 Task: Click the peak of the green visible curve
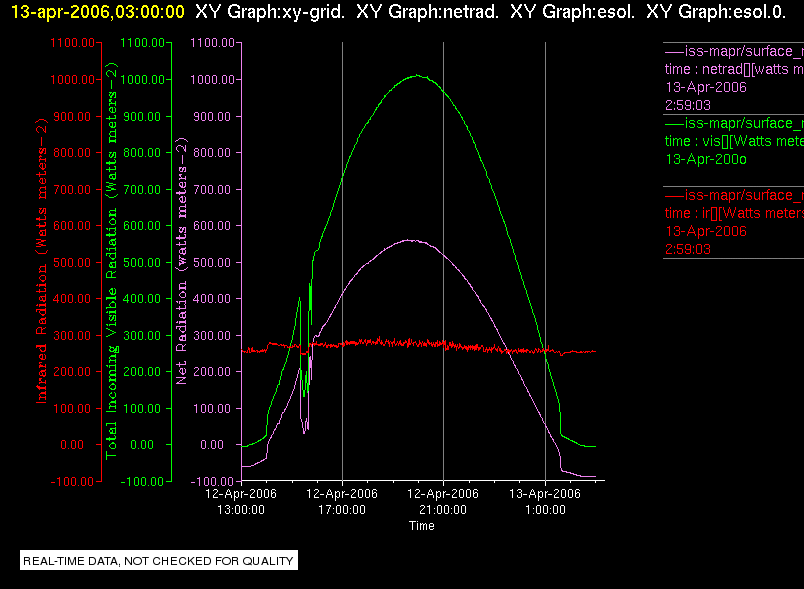click(x=417, y=75)
